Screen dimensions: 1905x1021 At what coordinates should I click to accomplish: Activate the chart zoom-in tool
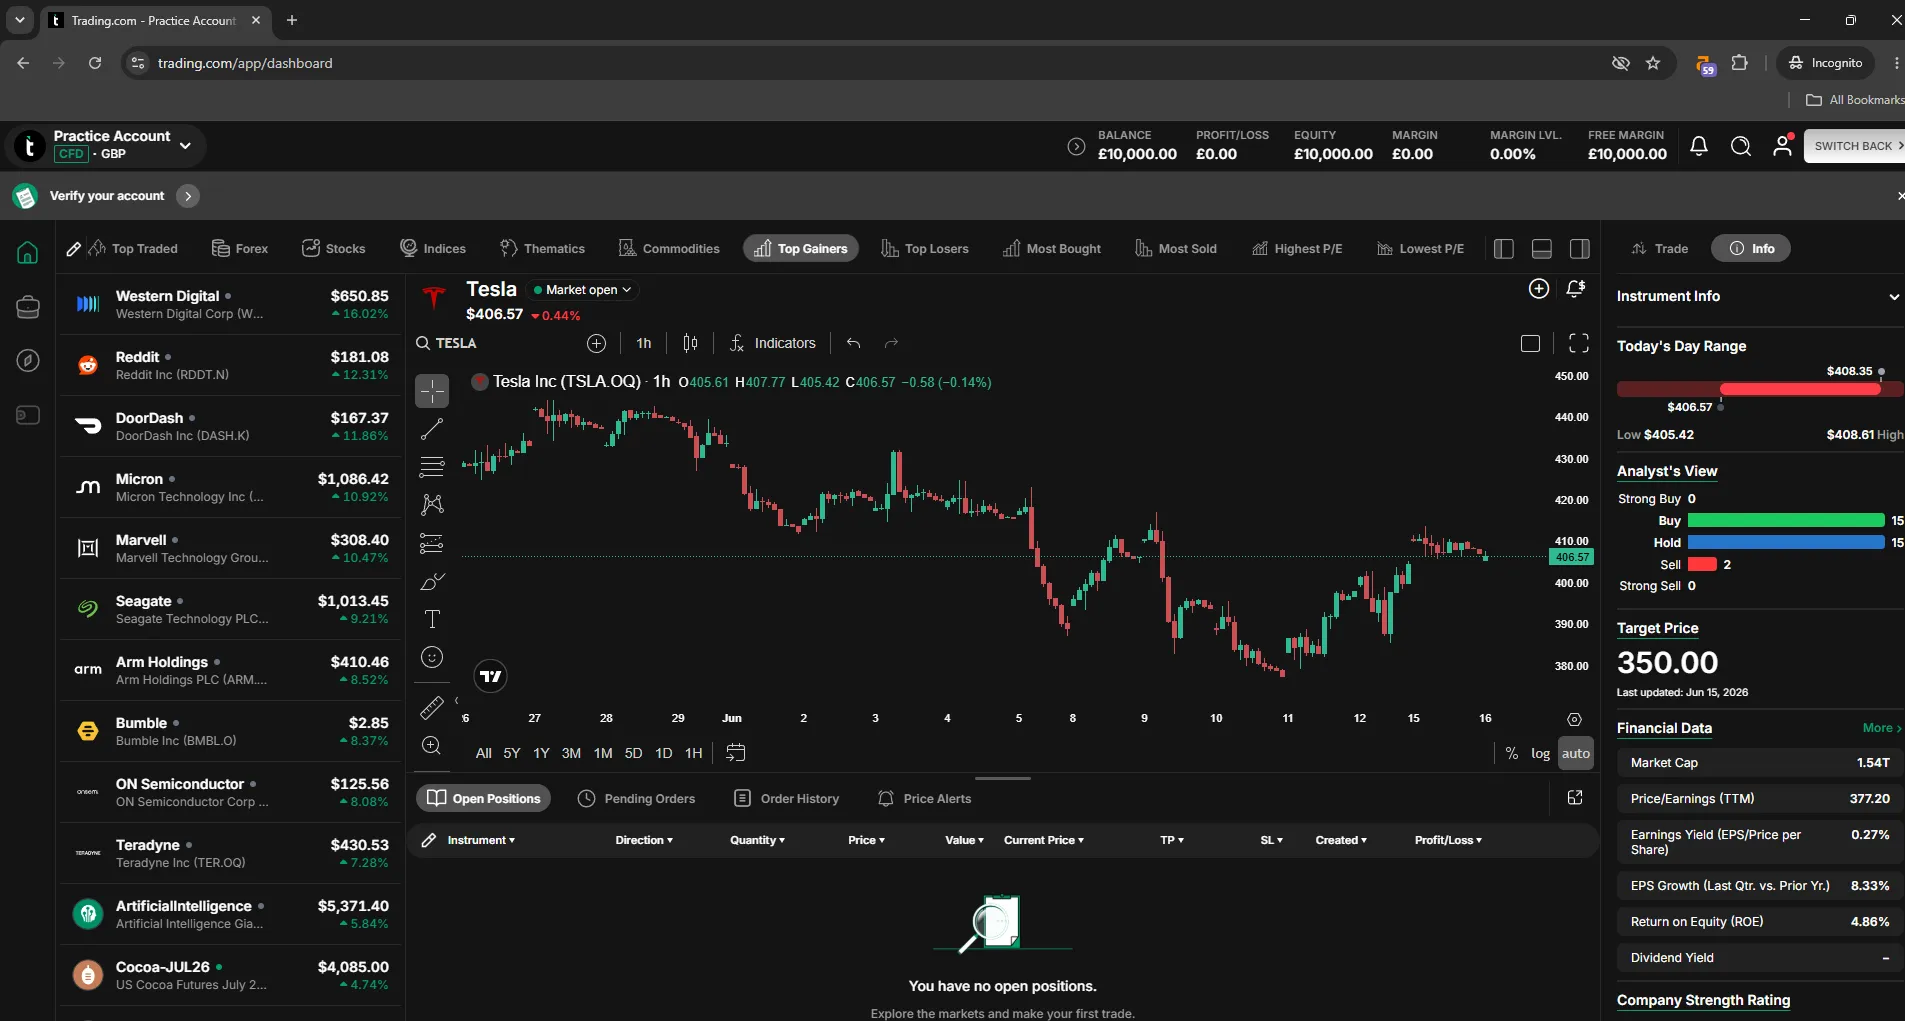tap(432, 745)
